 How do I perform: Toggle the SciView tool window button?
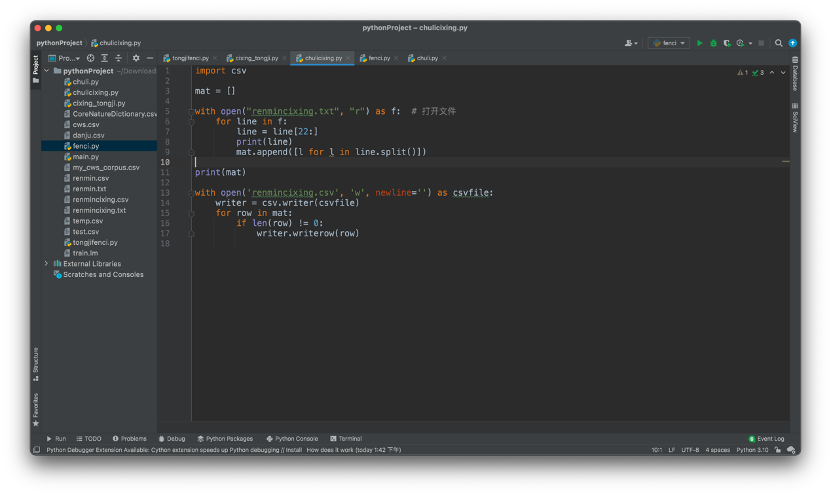click(795, 117)
